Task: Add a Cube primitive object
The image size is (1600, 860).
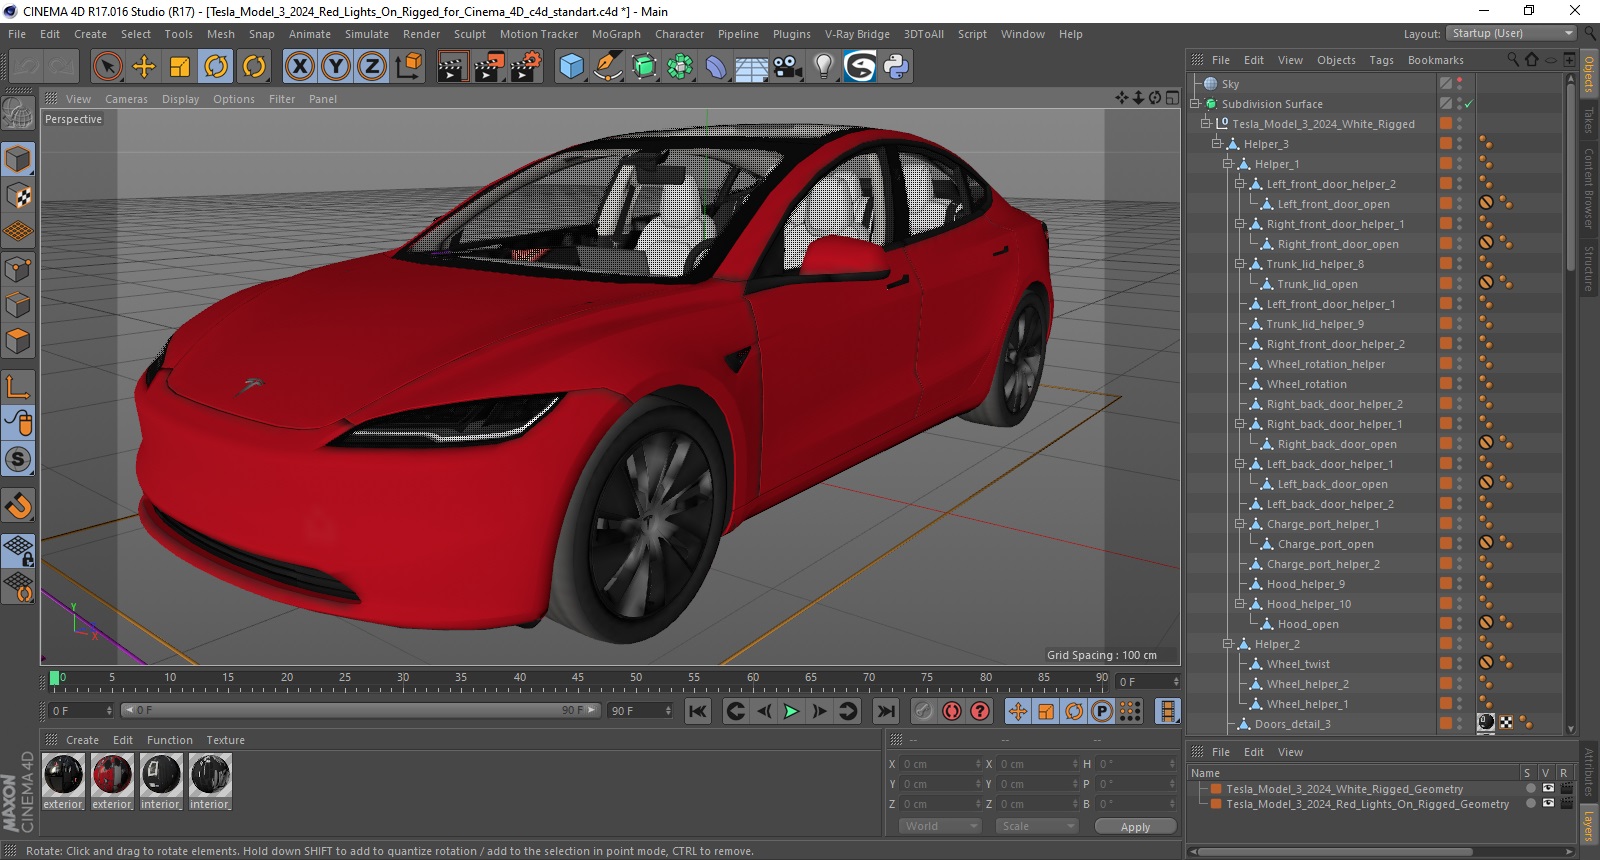Action: pos(571,67)
